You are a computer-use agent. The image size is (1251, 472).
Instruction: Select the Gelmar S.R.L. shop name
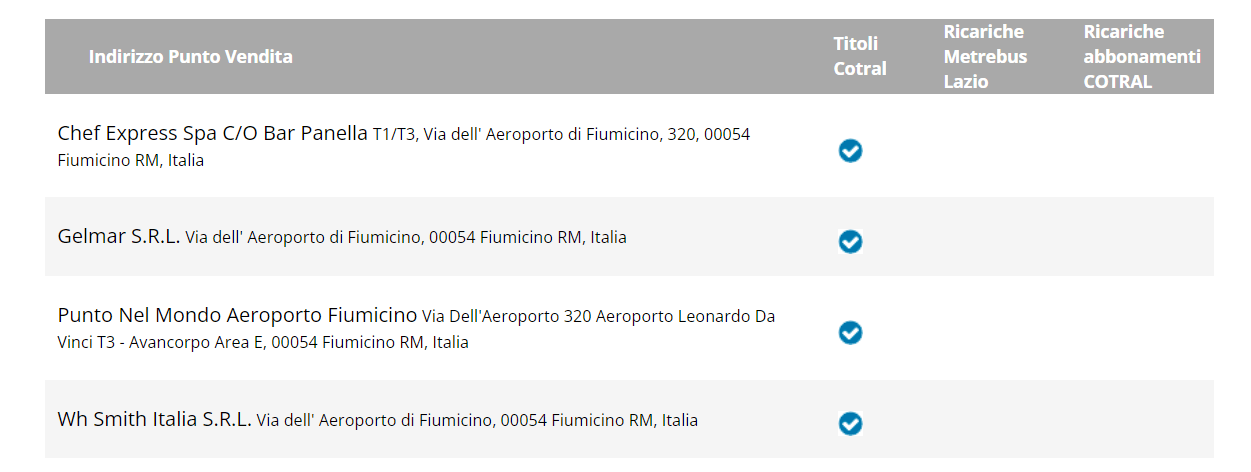pyautogui.click(x=119, y=237)
